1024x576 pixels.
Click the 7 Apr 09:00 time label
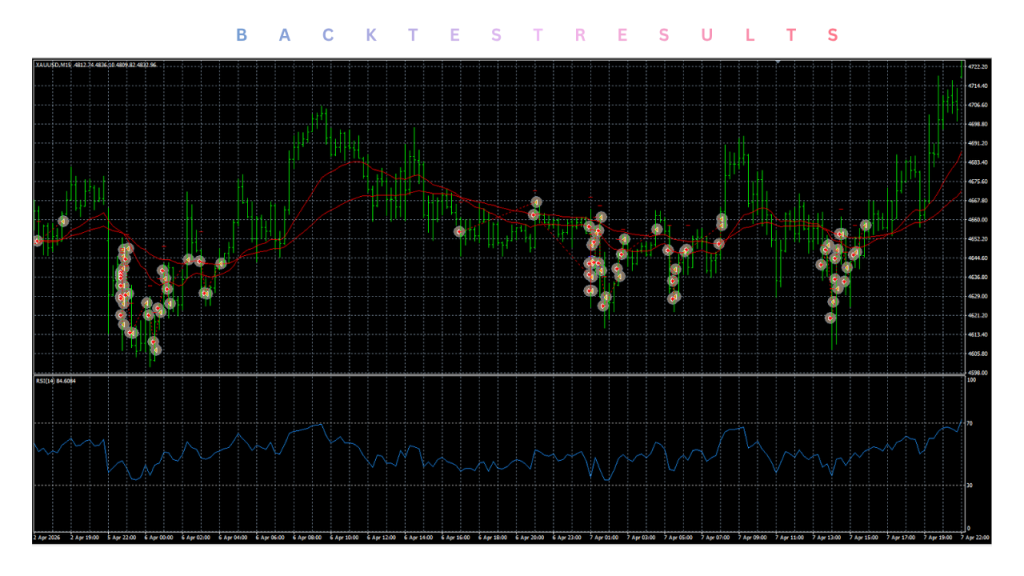[x=753, y=537]
